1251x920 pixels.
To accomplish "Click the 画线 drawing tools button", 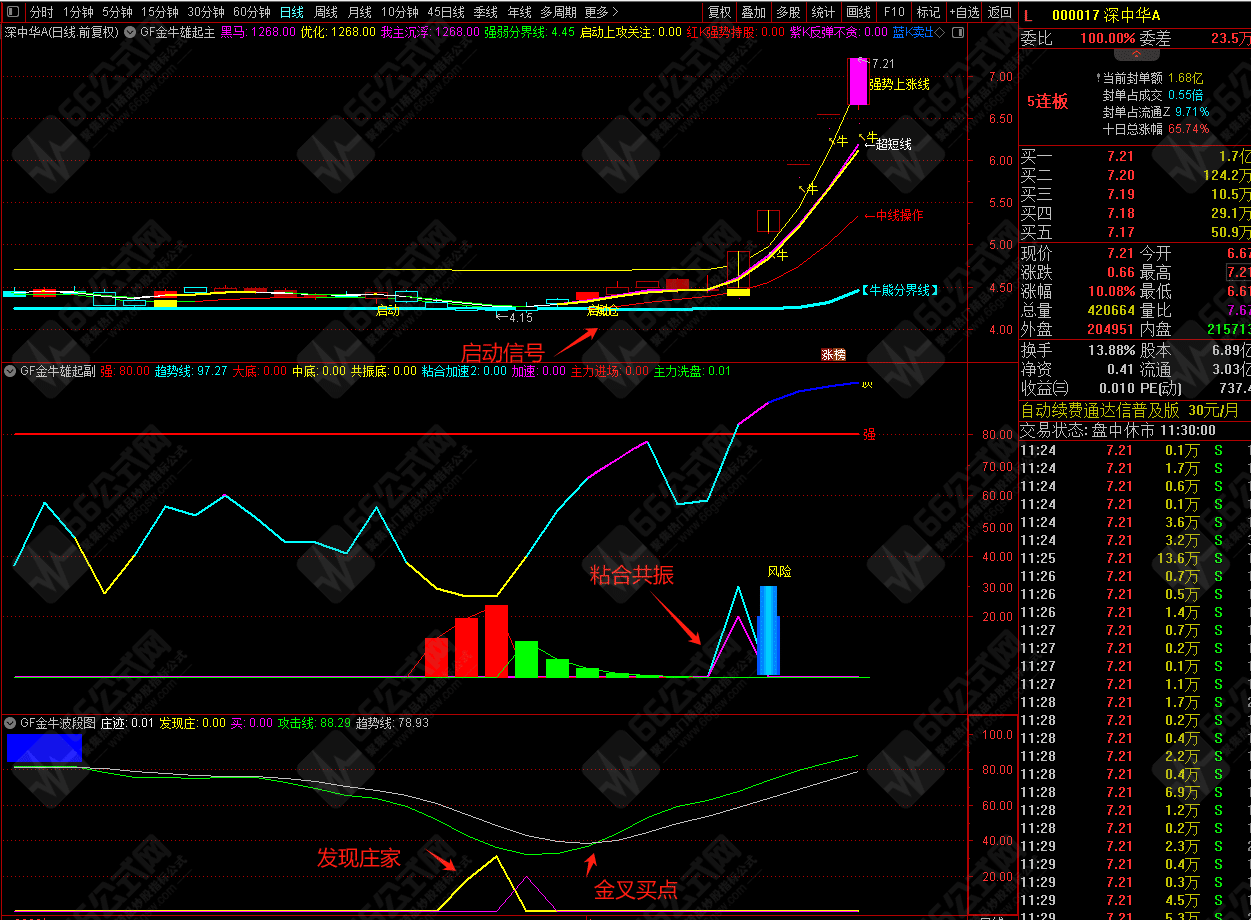I will (858, 12).
